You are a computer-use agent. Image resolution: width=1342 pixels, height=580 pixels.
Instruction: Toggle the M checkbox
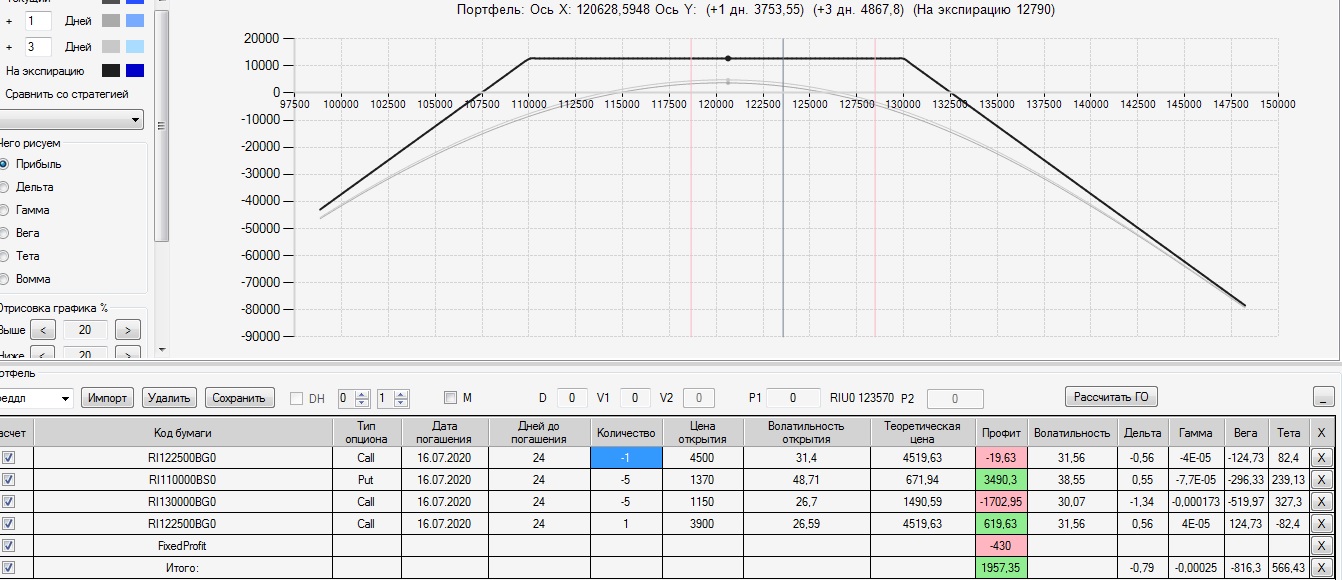click(450, 398)
